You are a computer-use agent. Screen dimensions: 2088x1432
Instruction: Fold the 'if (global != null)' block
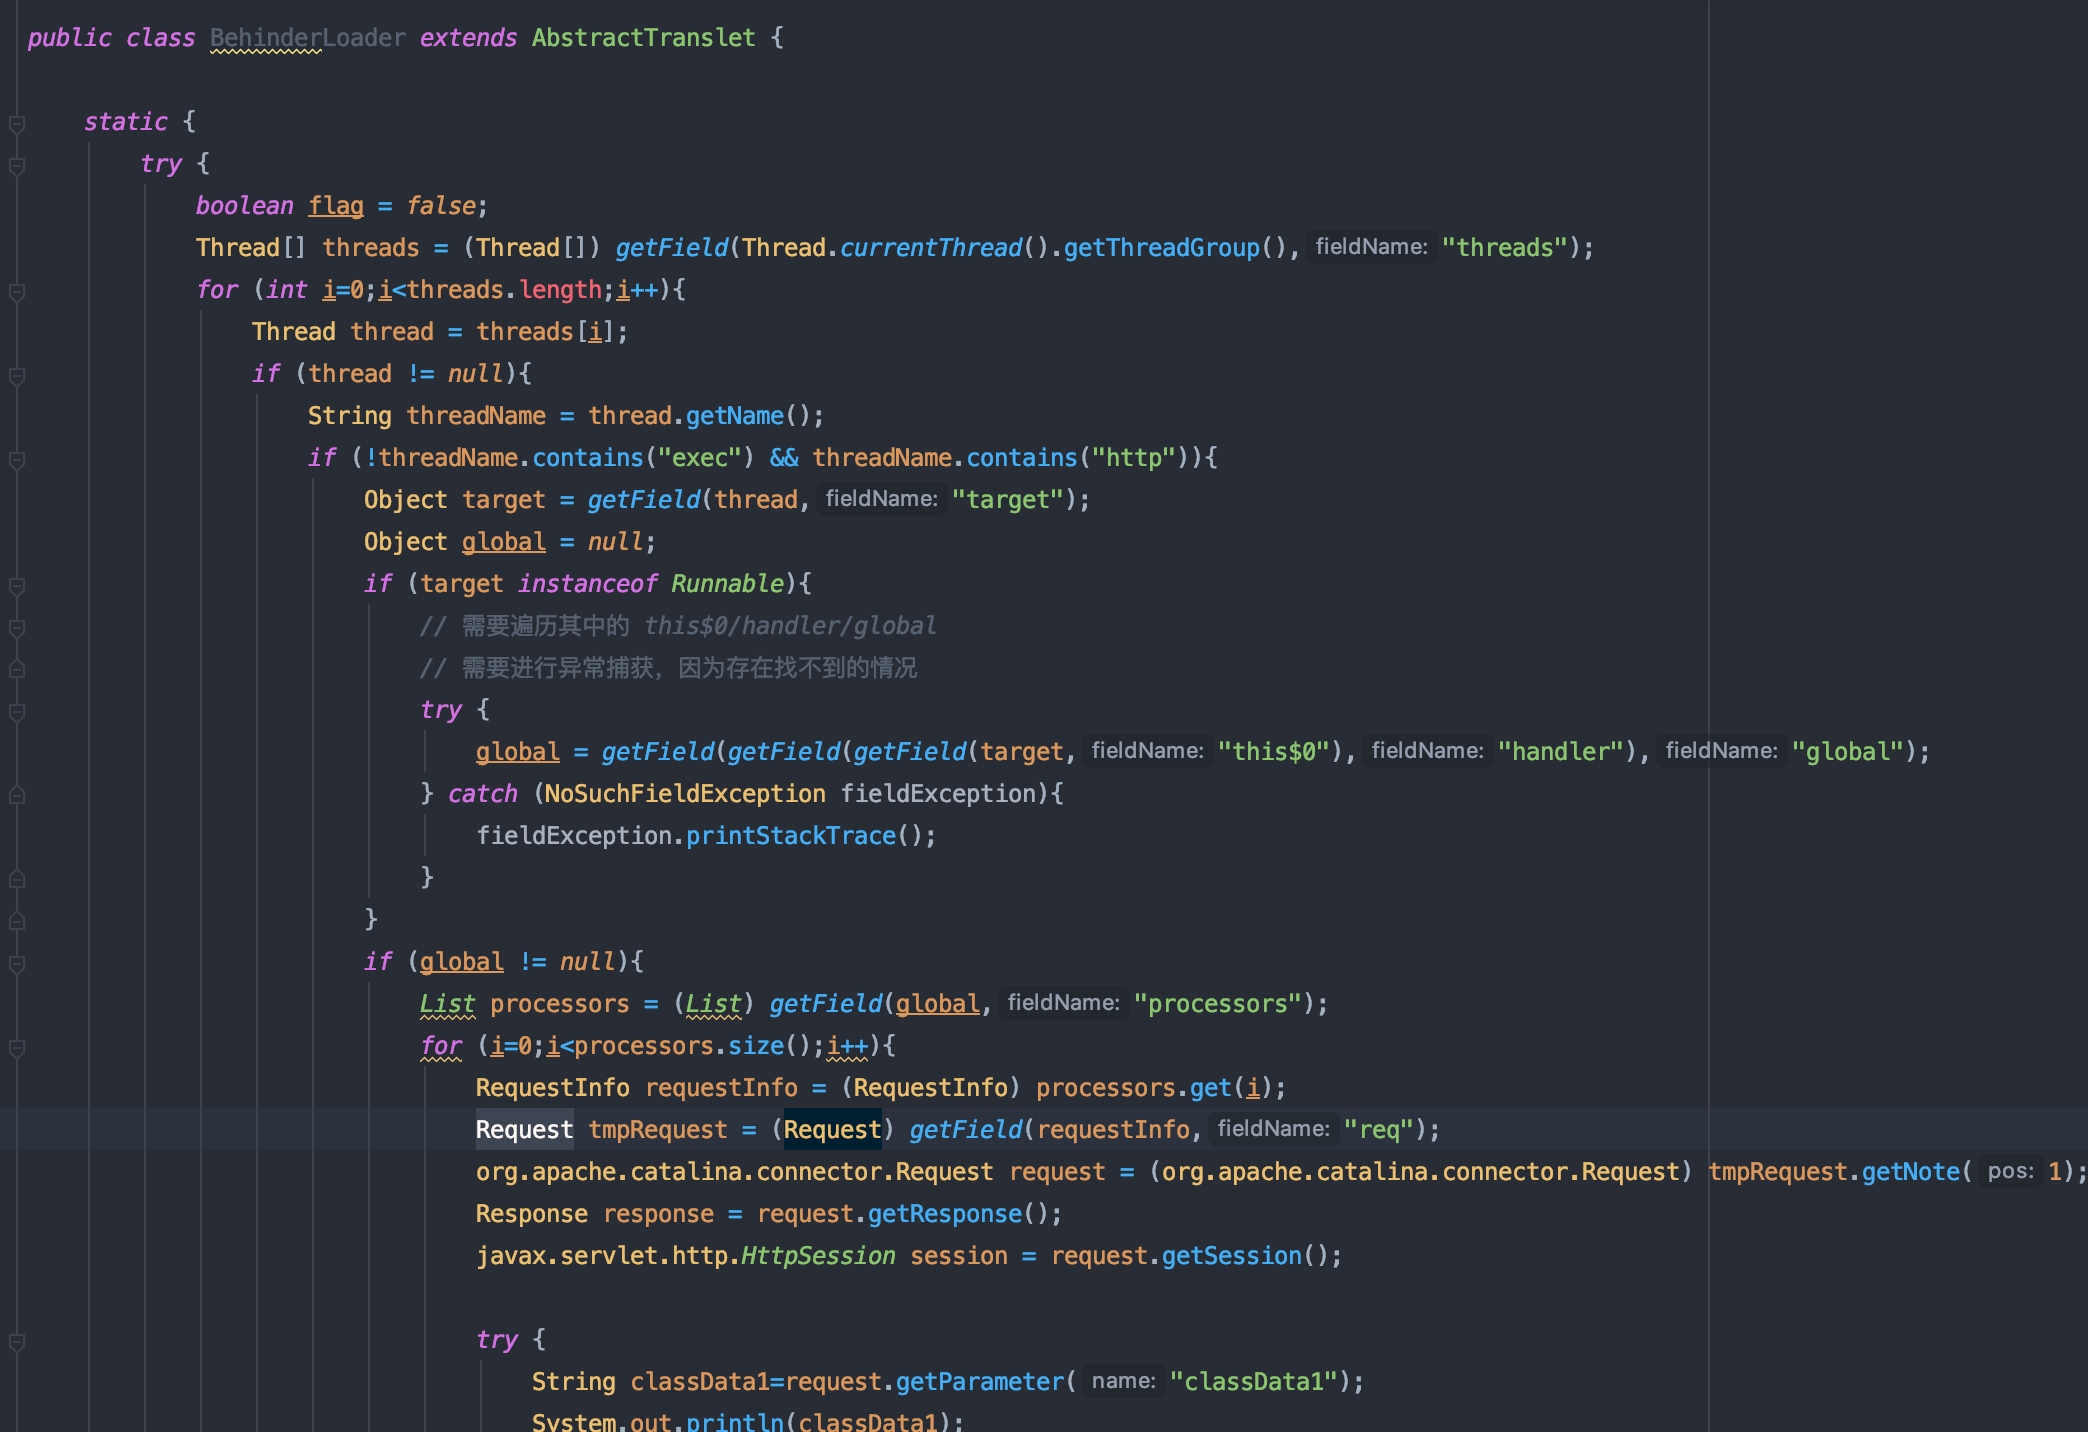pos(17,963)
